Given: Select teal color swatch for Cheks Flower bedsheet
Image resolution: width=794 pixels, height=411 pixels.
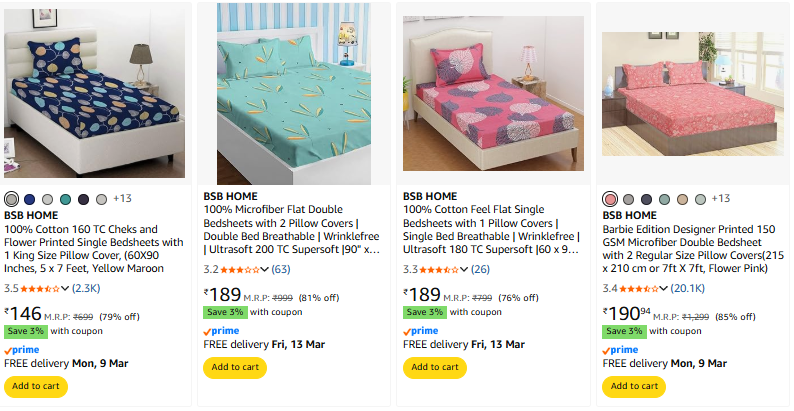Looking at the screenshot, I should pos(65,199).
